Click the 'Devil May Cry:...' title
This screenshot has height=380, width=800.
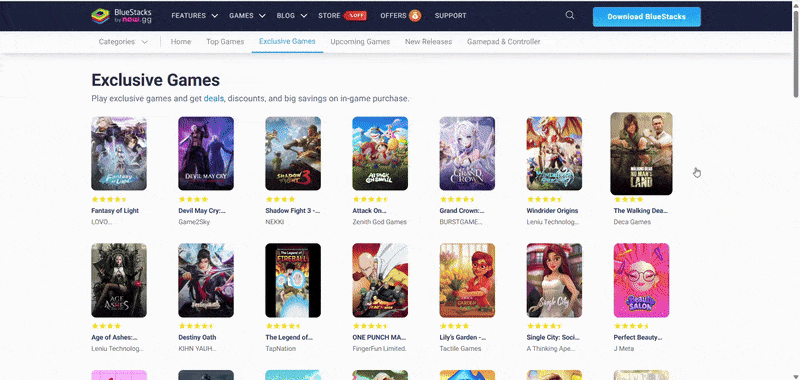pos(202,211)
